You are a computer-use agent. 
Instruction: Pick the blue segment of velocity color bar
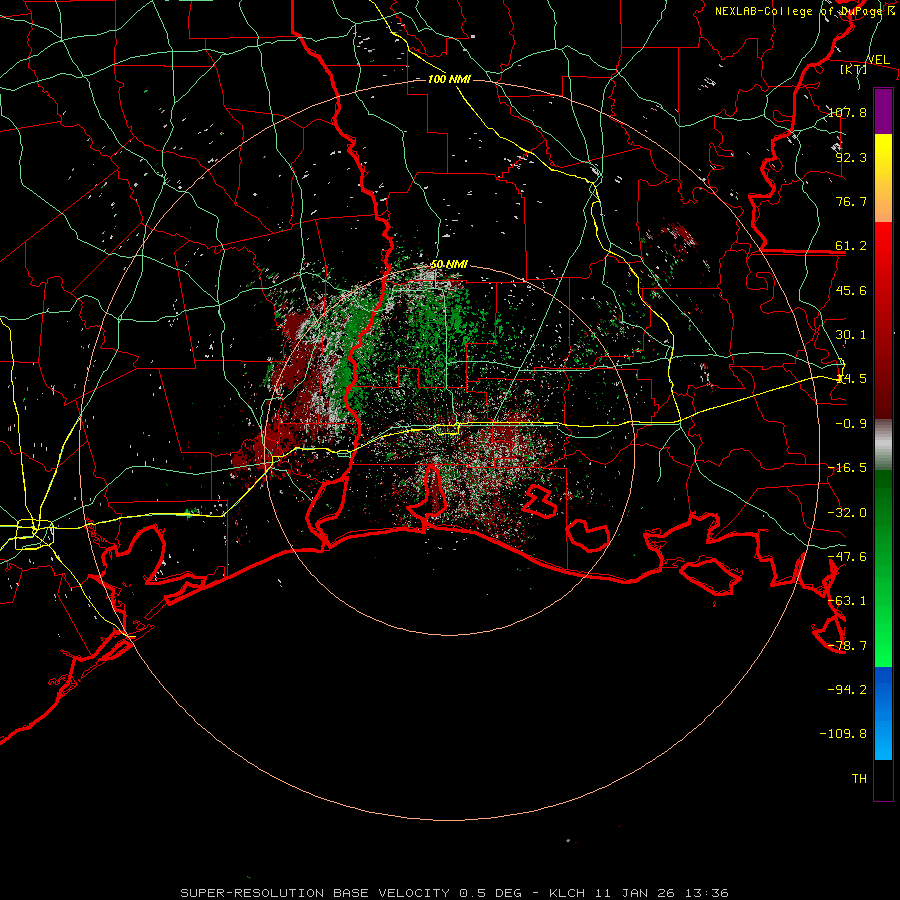(x=883, y=689)
